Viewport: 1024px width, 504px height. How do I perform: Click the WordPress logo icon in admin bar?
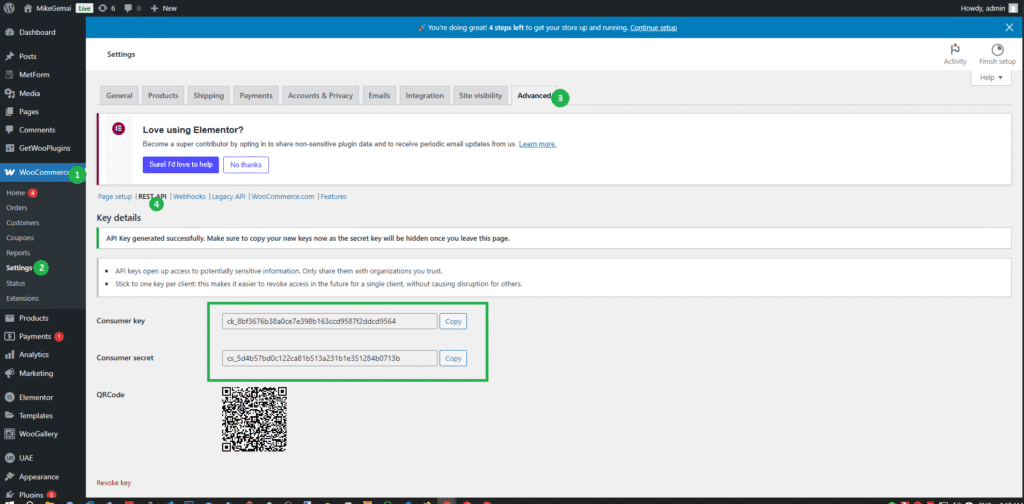(x=8, y=8)
